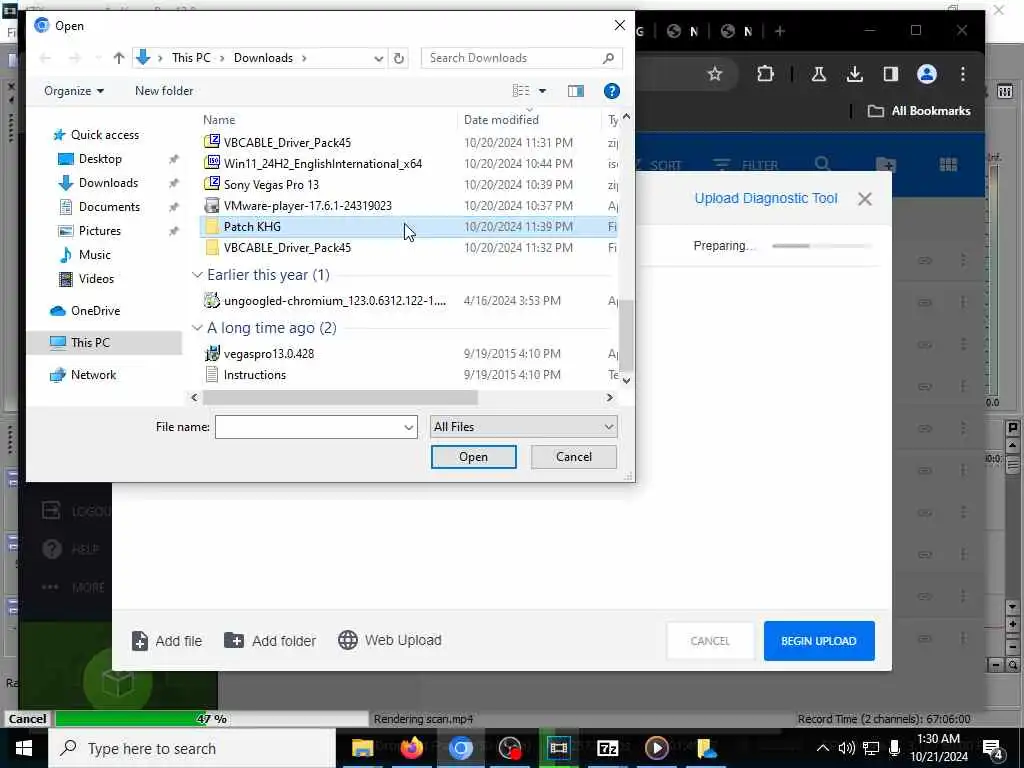Select VMware-player-17.6.1-24319023 installer

click(408, 205)
